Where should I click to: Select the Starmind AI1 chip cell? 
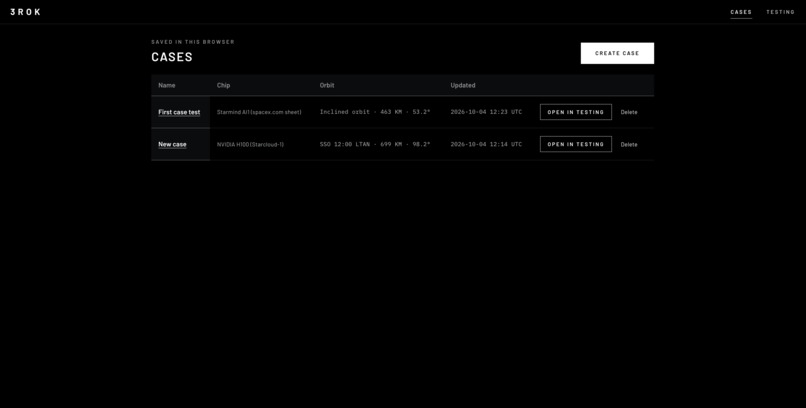tap(259, 112)
